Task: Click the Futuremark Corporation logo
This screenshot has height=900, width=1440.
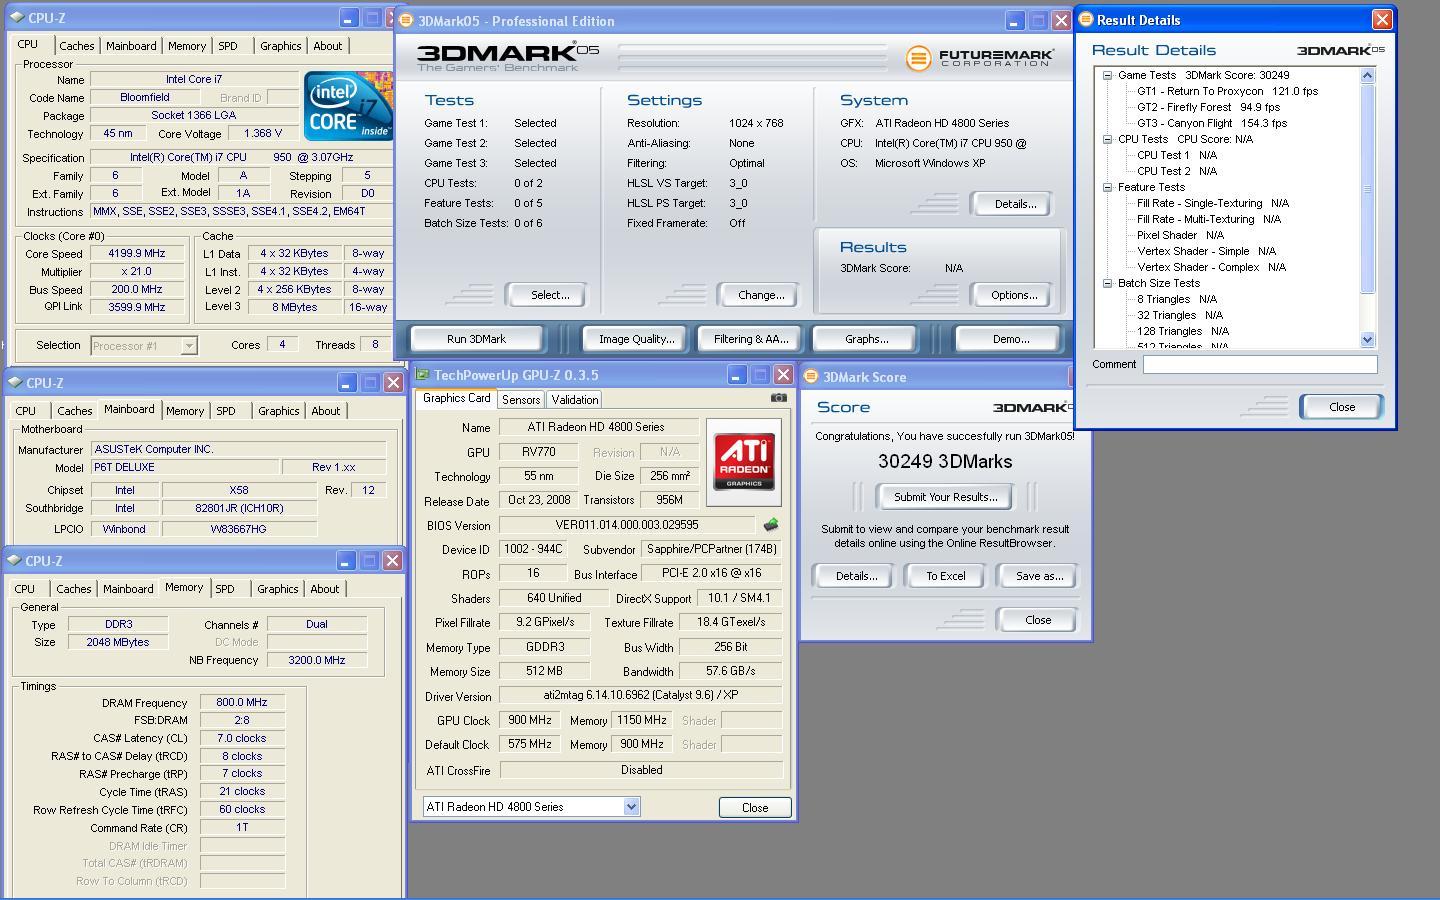Action: [x=980, y=58]
